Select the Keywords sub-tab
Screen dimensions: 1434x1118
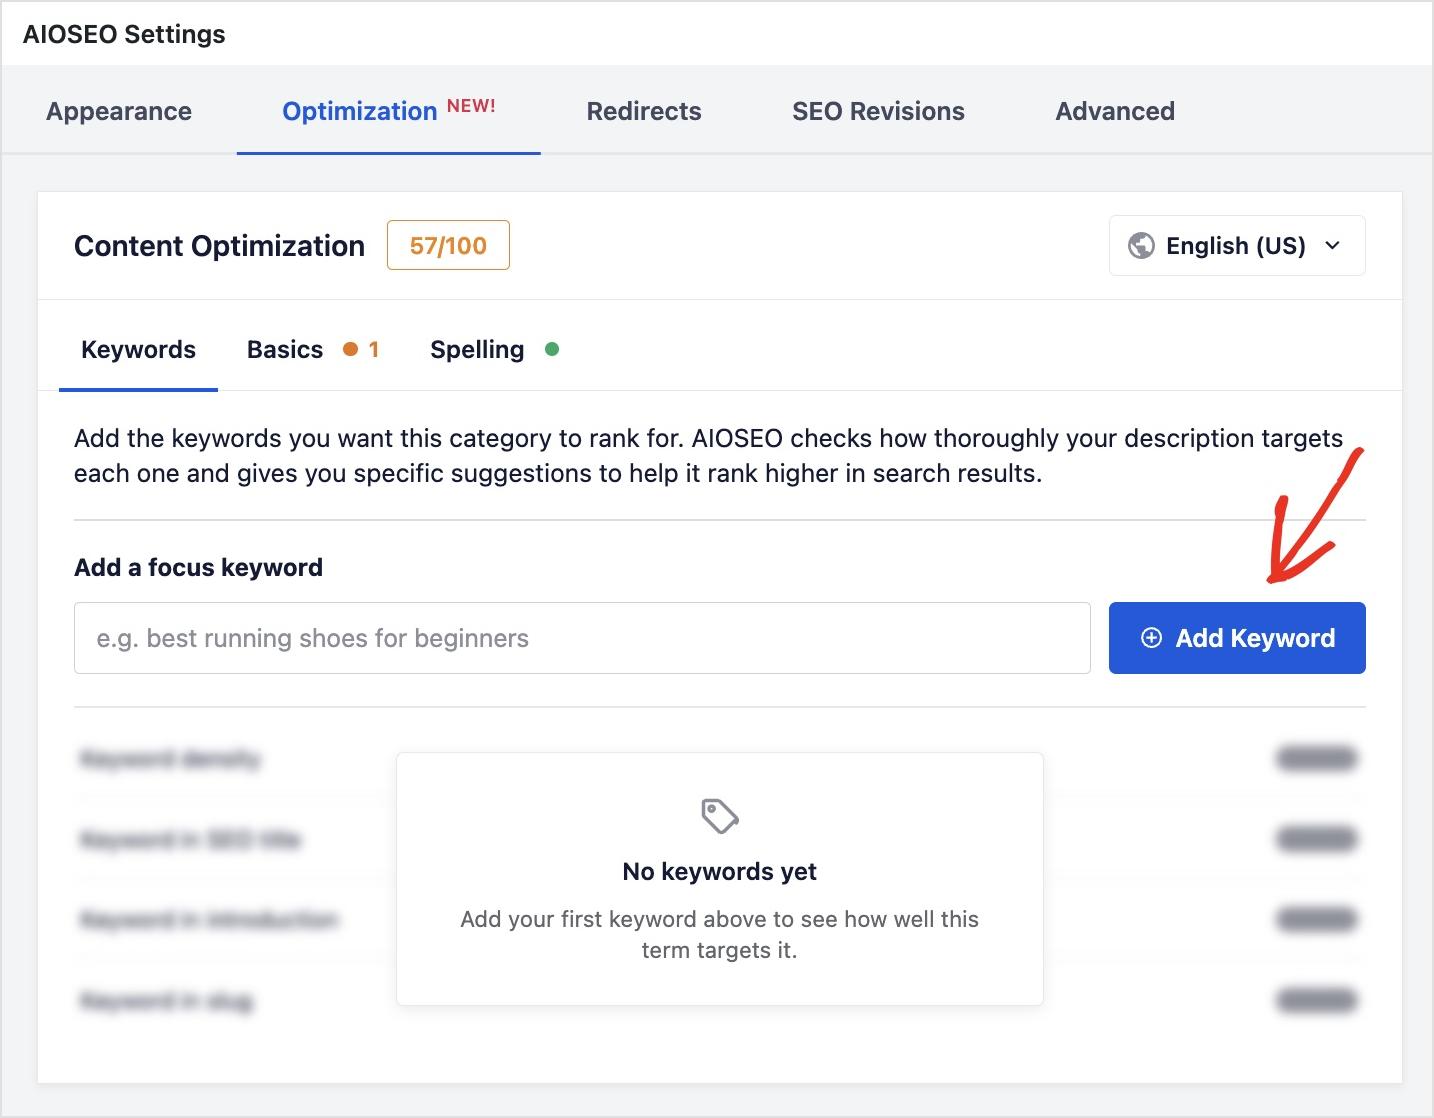[138, 350]
